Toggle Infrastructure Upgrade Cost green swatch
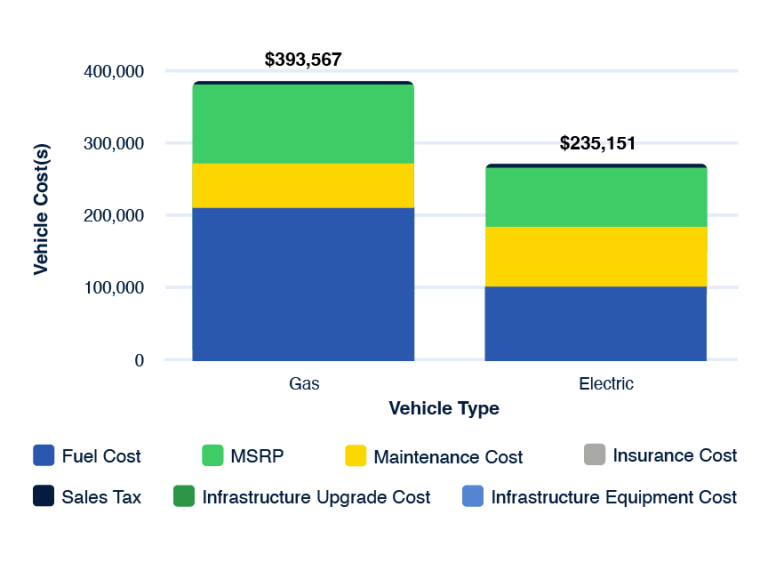 click(x=184, y=496)
